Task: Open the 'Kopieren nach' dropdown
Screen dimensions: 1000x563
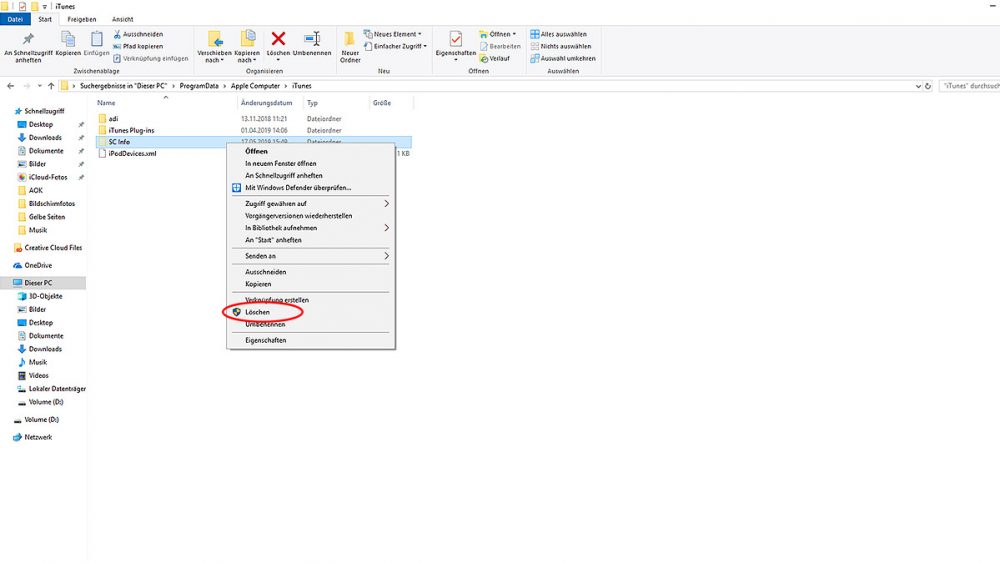Action: point(247,47)
